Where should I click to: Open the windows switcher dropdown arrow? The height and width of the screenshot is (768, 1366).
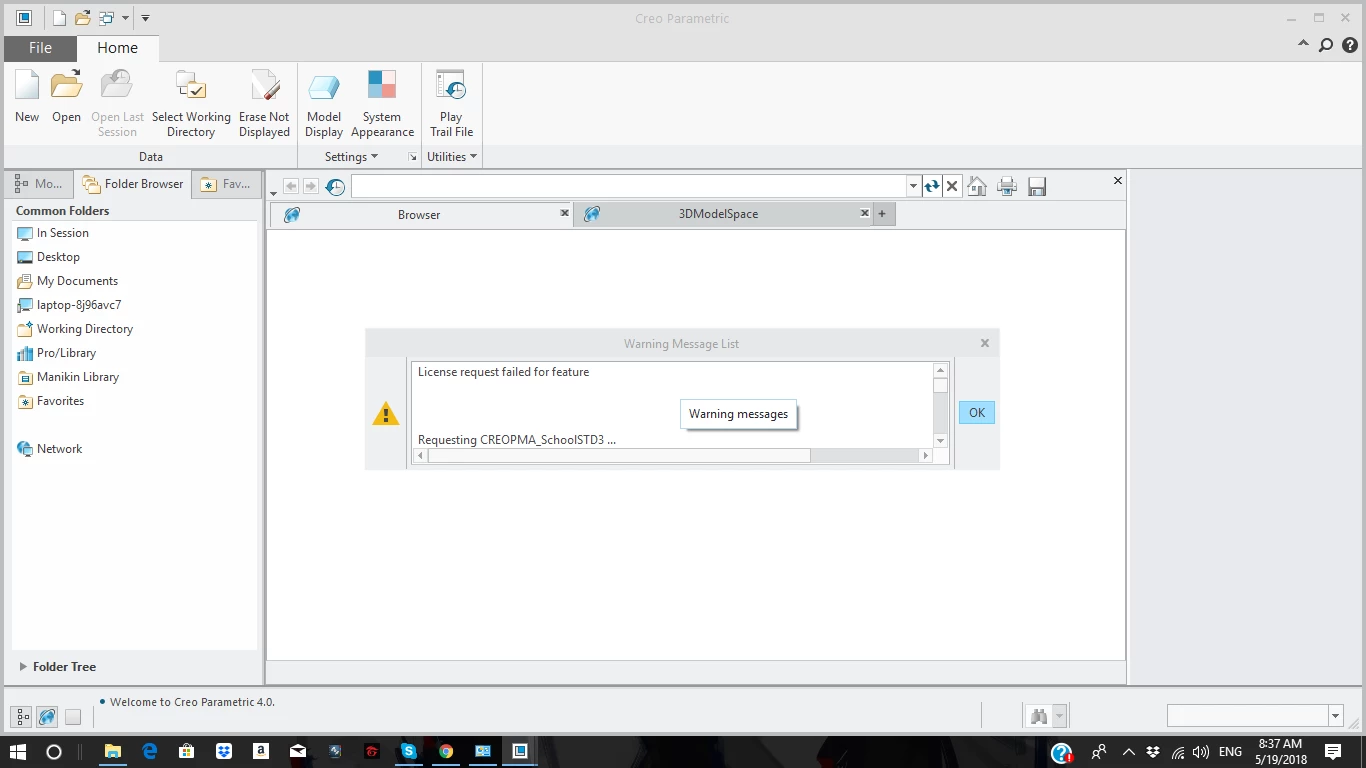coord(125,18)
